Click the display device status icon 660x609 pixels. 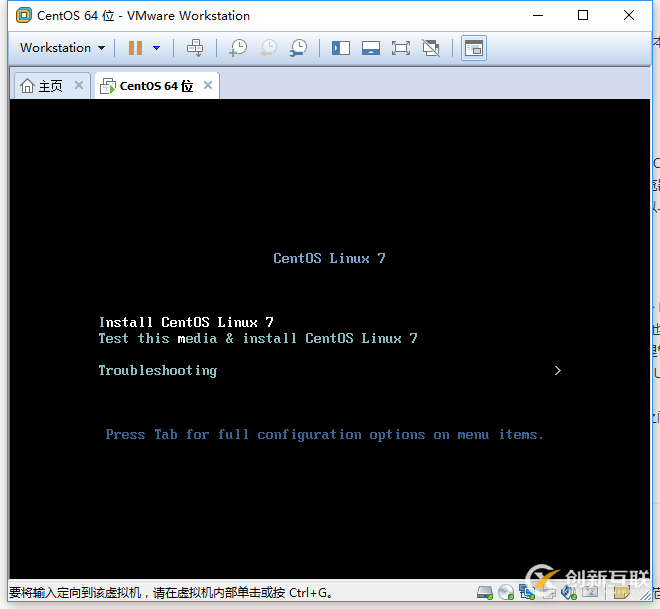point(590,593)
